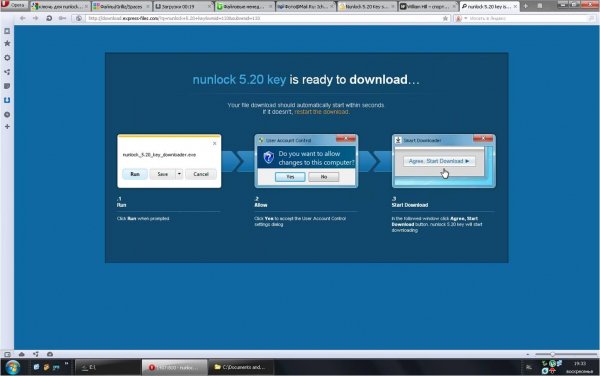Image resolution: width=600 pixels, height=376 pixels.
Task: Toggle sidebar panels using status bar icon
Action: click(x=7, y=354)
